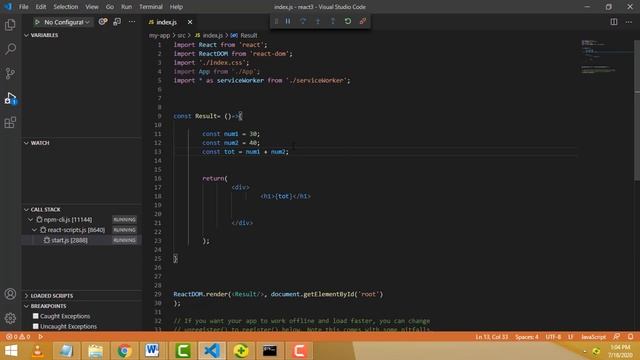Open notifications bell in status bar
640x360 pixels.
click(x=631, y=337)
